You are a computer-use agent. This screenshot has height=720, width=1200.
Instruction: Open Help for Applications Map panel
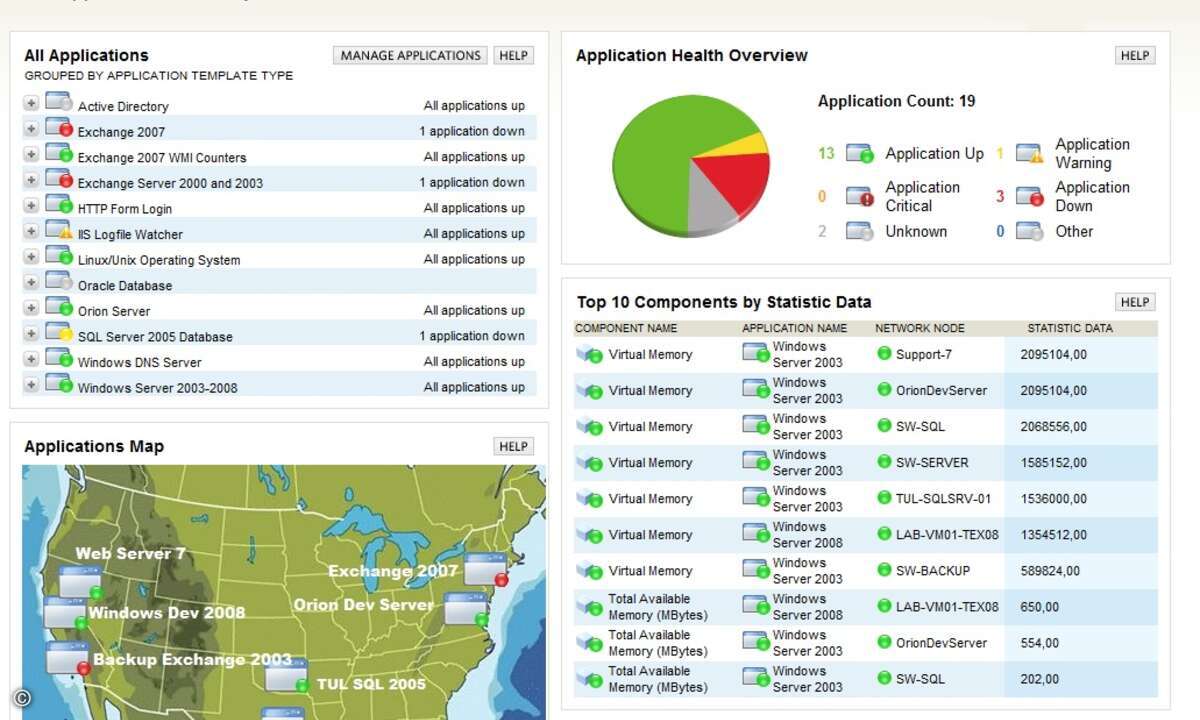click(x=513, y=446)
